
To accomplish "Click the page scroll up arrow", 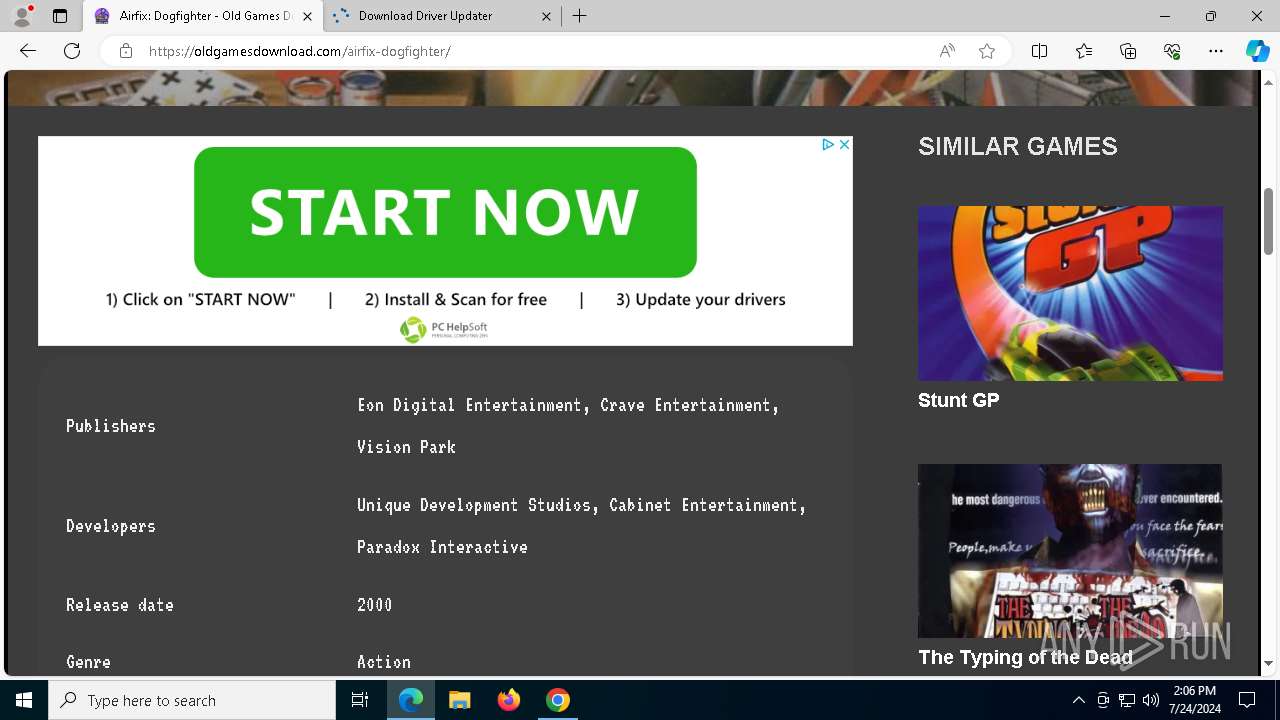I will [x=1269, y=82].
